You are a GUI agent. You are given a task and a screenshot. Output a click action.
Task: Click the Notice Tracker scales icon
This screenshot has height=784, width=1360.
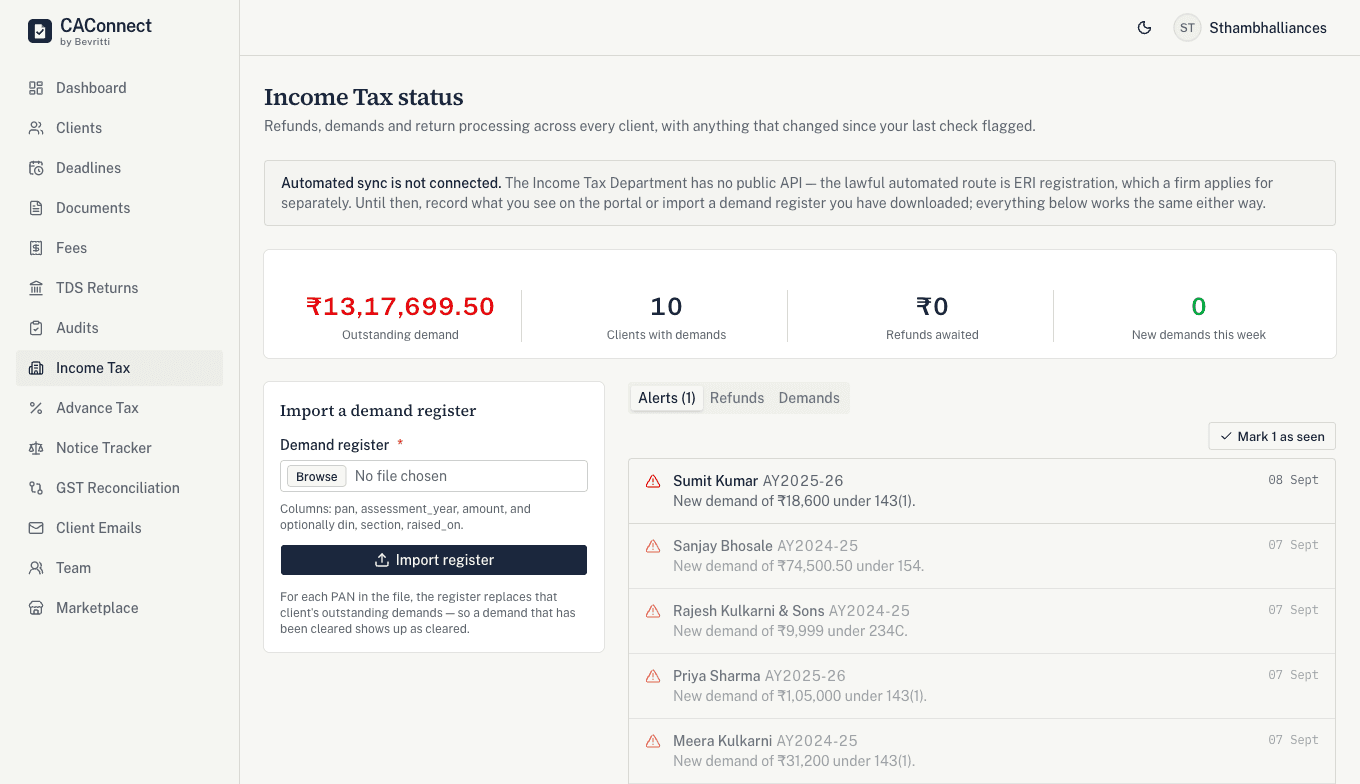coord(36,448)
